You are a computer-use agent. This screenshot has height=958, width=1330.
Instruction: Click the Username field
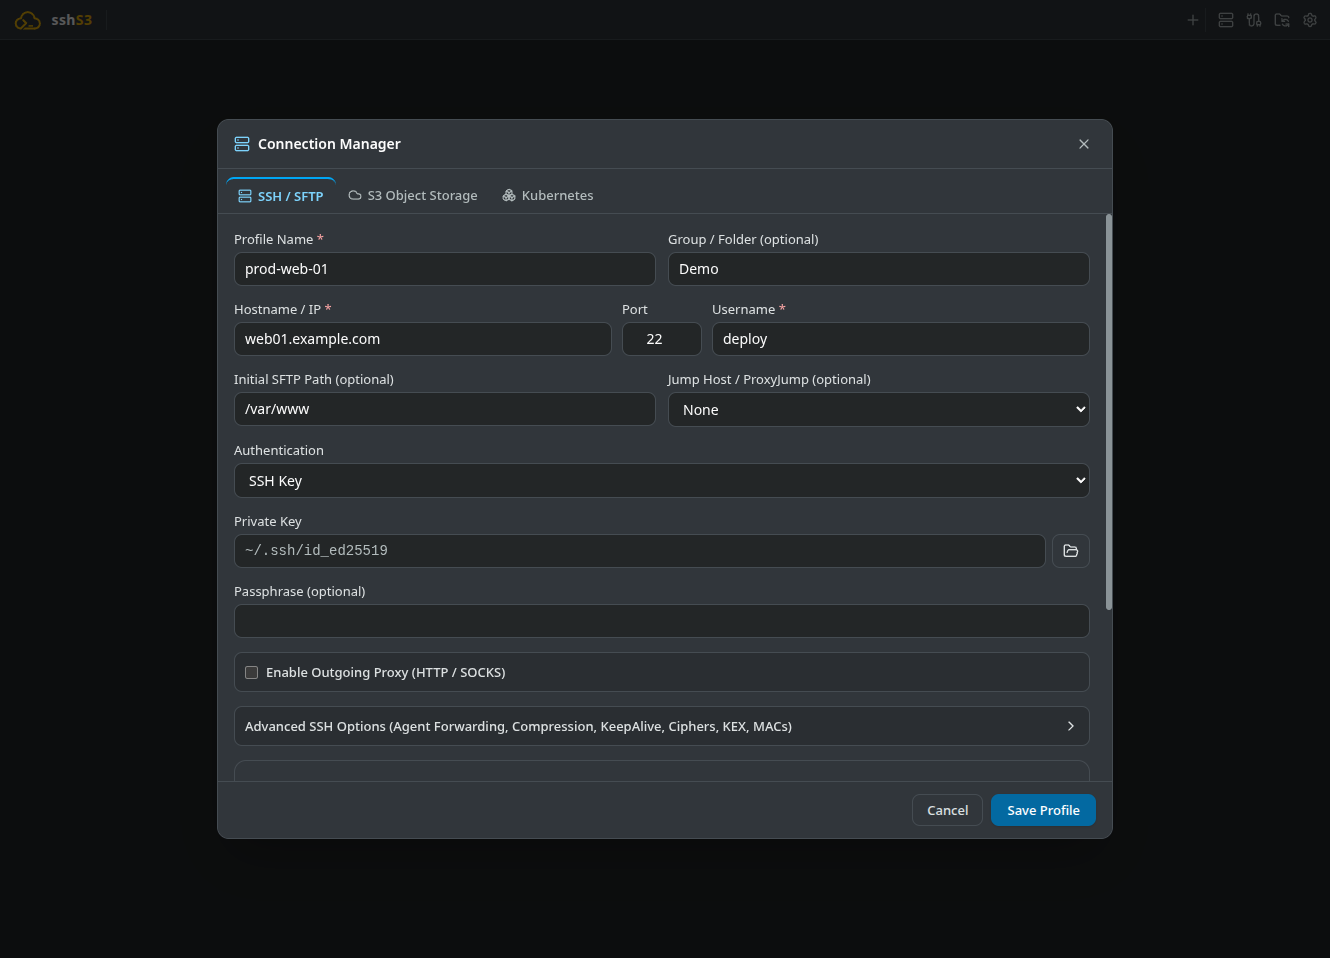[x=901, y=339]
